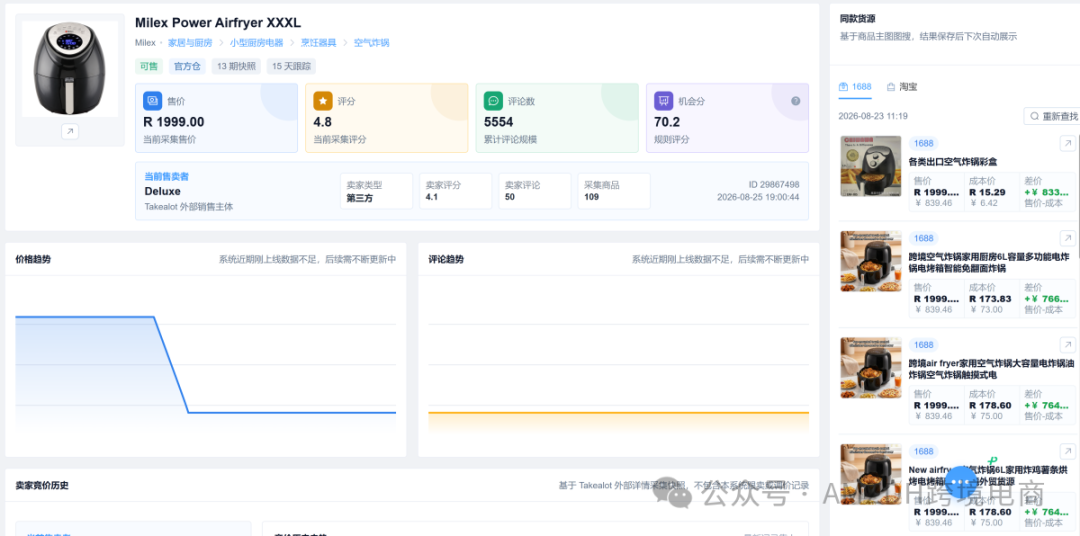
Task: Open the 各类出口空气炸锅彩盒 listing link icon
Action: click(x=1067, y=143)
